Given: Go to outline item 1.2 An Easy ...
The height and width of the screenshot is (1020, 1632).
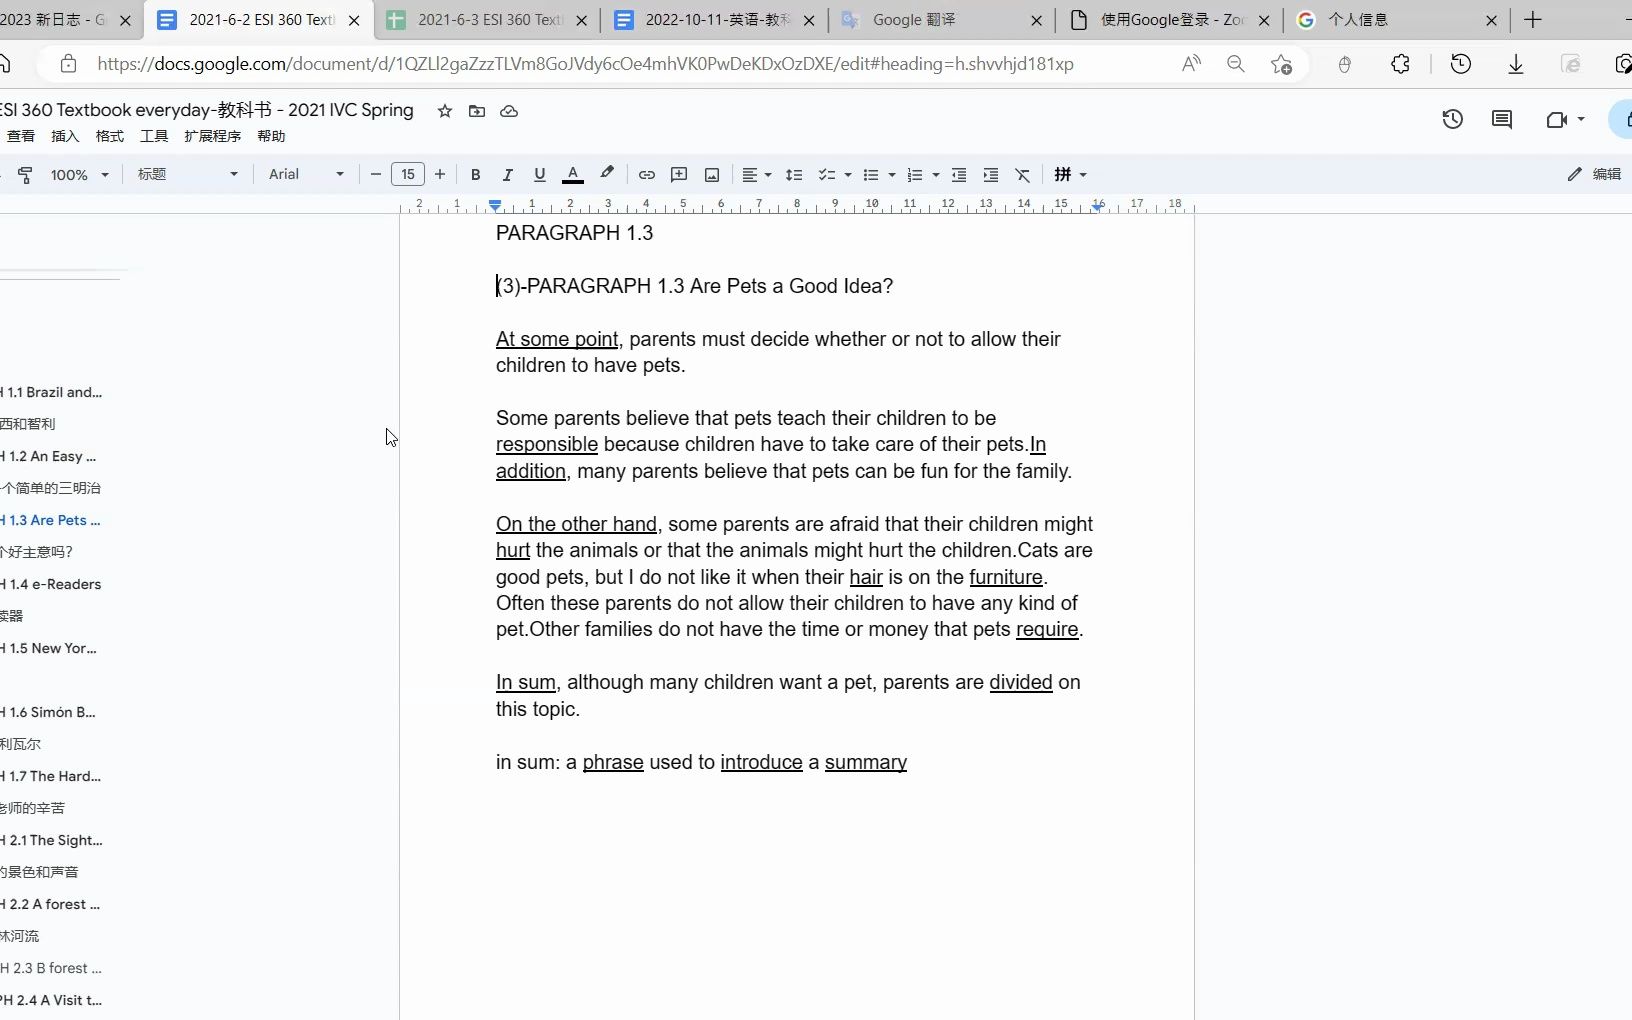Looking at the screenshot, I should click(48, 456).
